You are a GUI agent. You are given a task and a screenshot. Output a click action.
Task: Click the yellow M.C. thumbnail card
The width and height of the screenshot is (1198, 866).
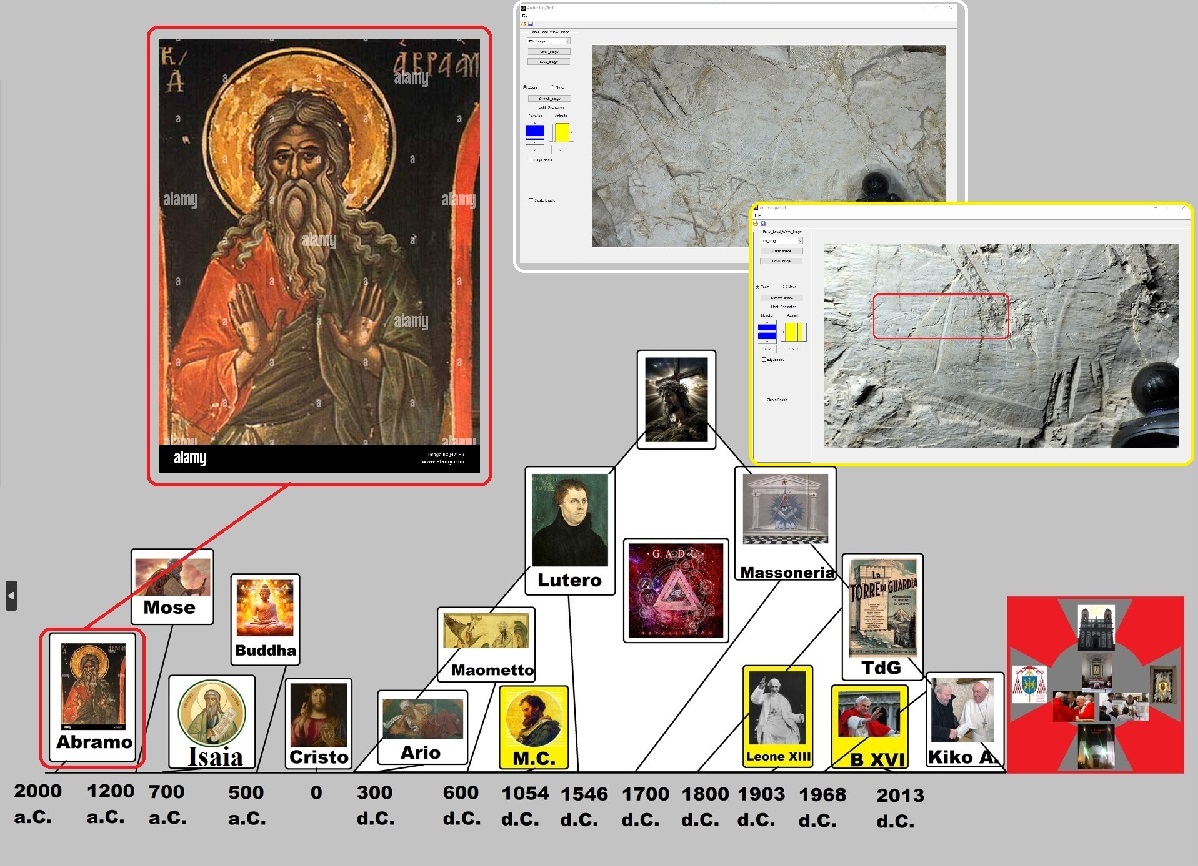click(x=533, y=727)
